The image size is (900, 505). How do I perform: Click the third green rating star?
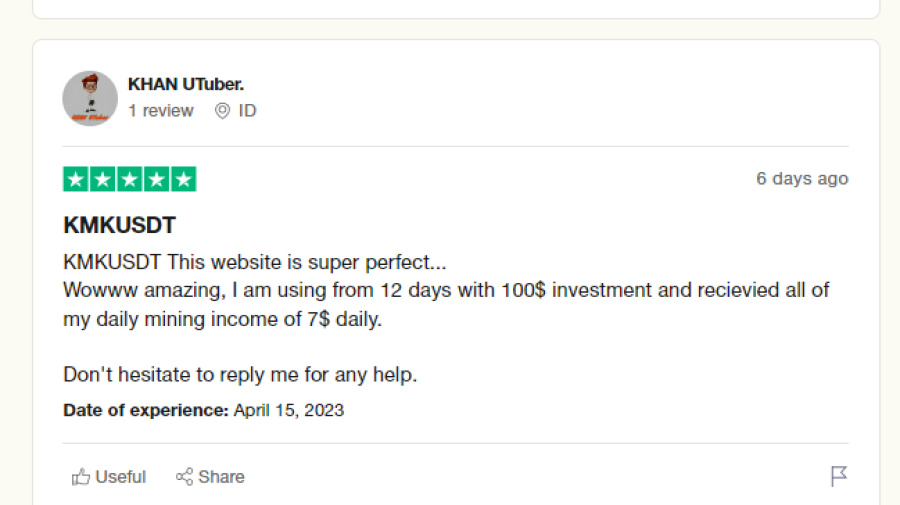(x=130, y=179)
